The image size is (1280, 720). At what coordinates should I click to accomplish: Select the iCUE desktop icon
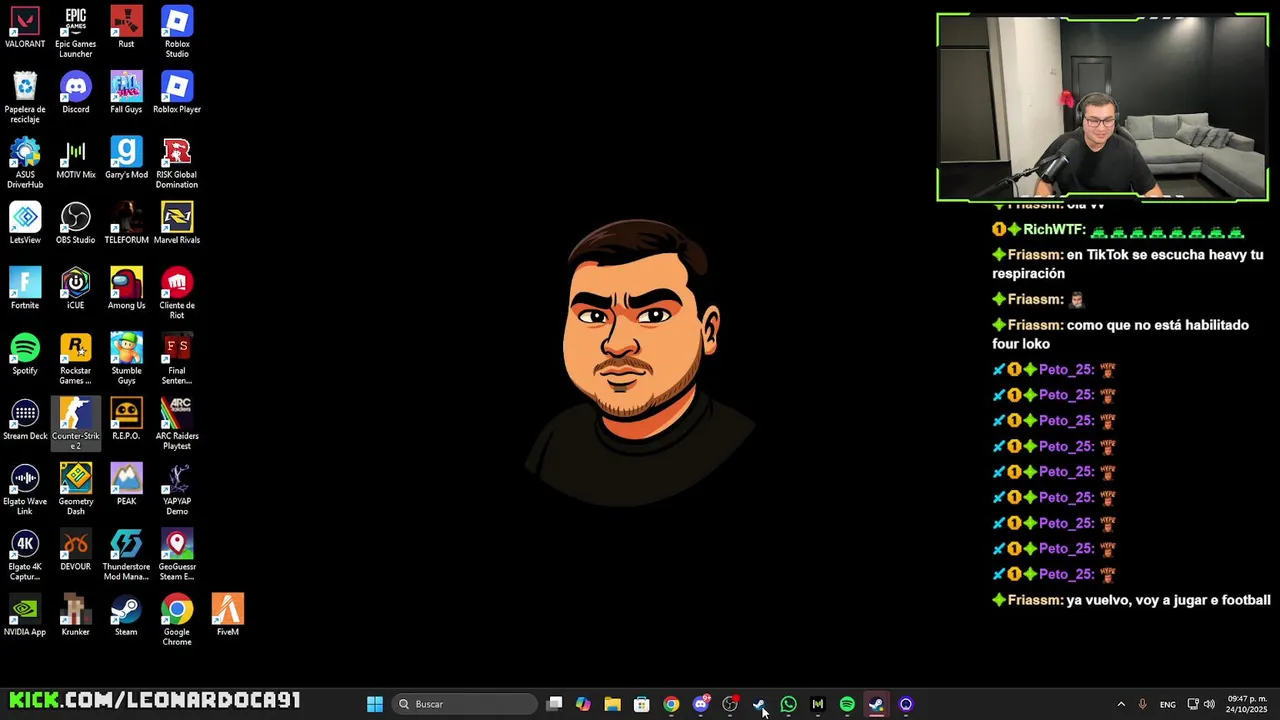pos(76,289)
